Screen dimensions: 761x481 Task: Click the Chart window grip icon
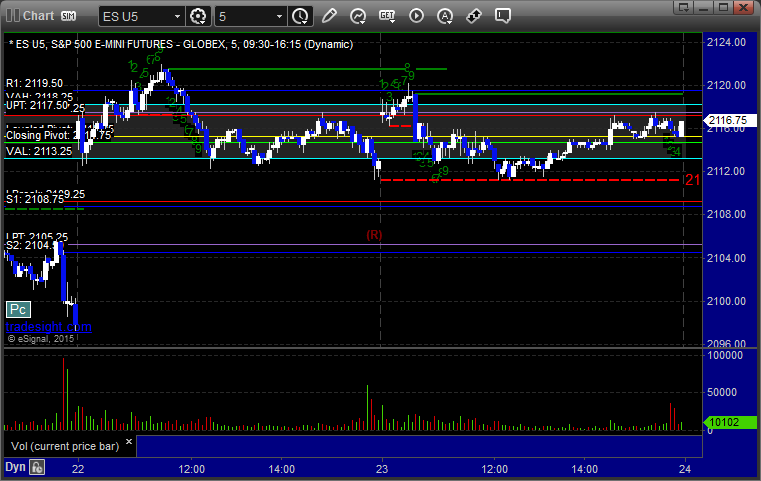point(13,16)
